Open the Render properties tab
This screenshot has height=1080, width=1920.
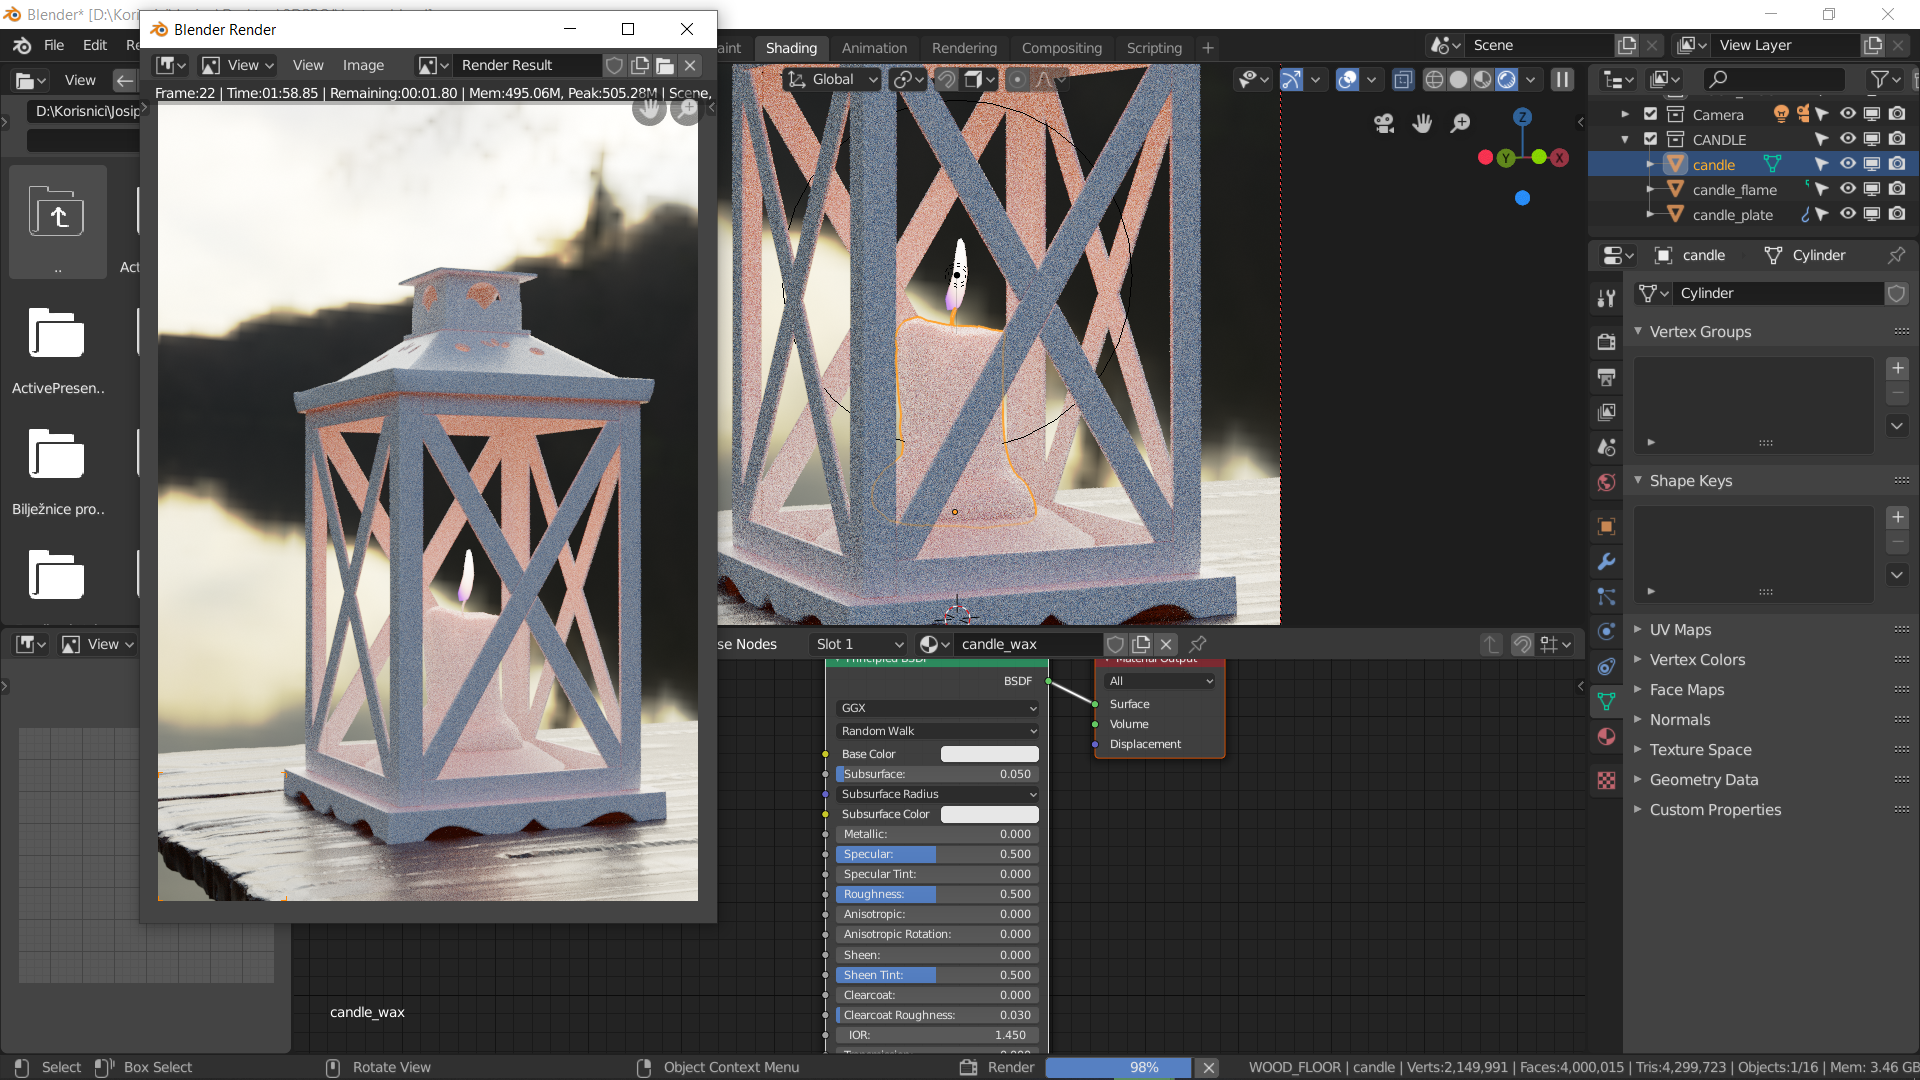pyautogui.click(x=1606, y=342)
